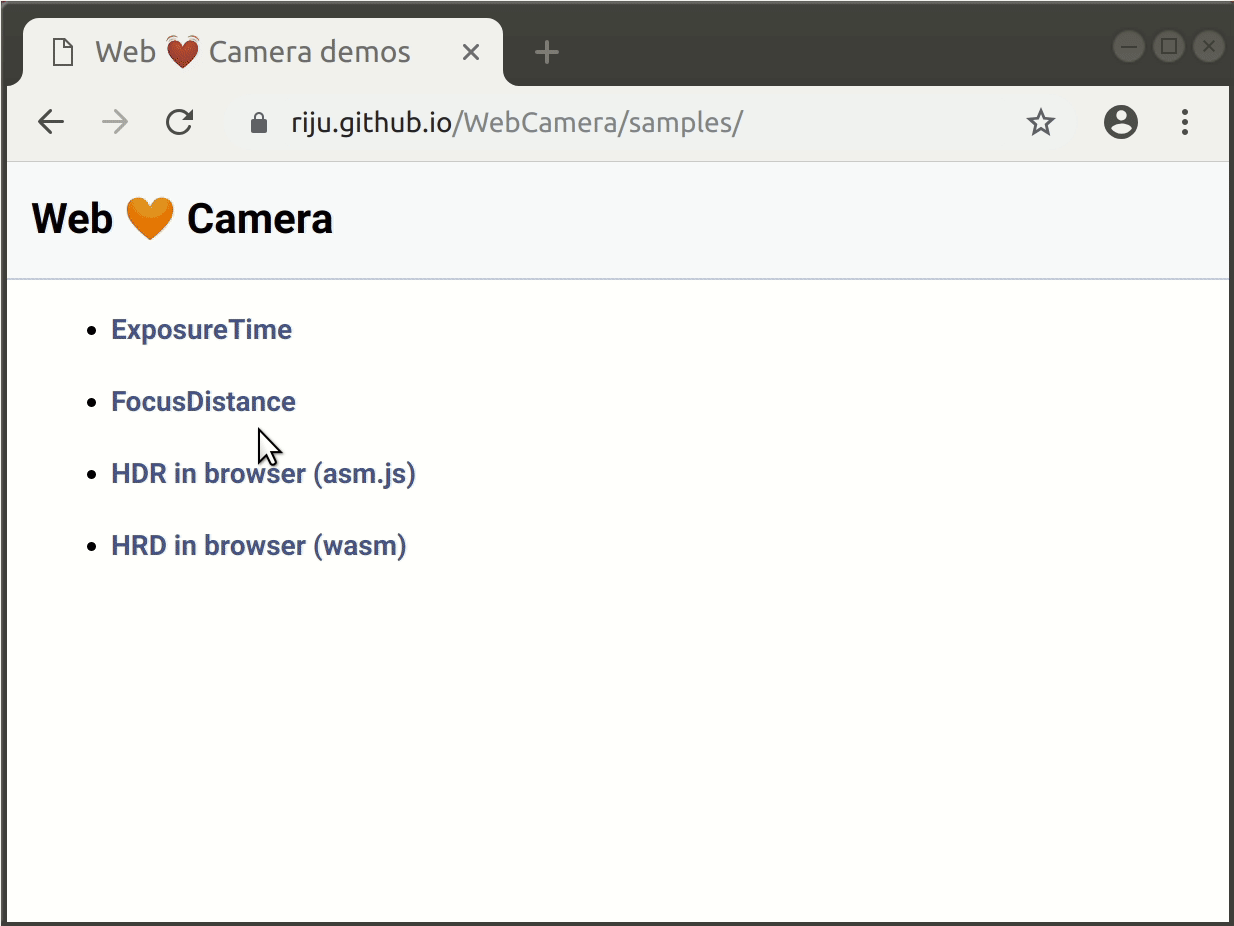Open the user profile avatar menu

tap(1121, 123)
